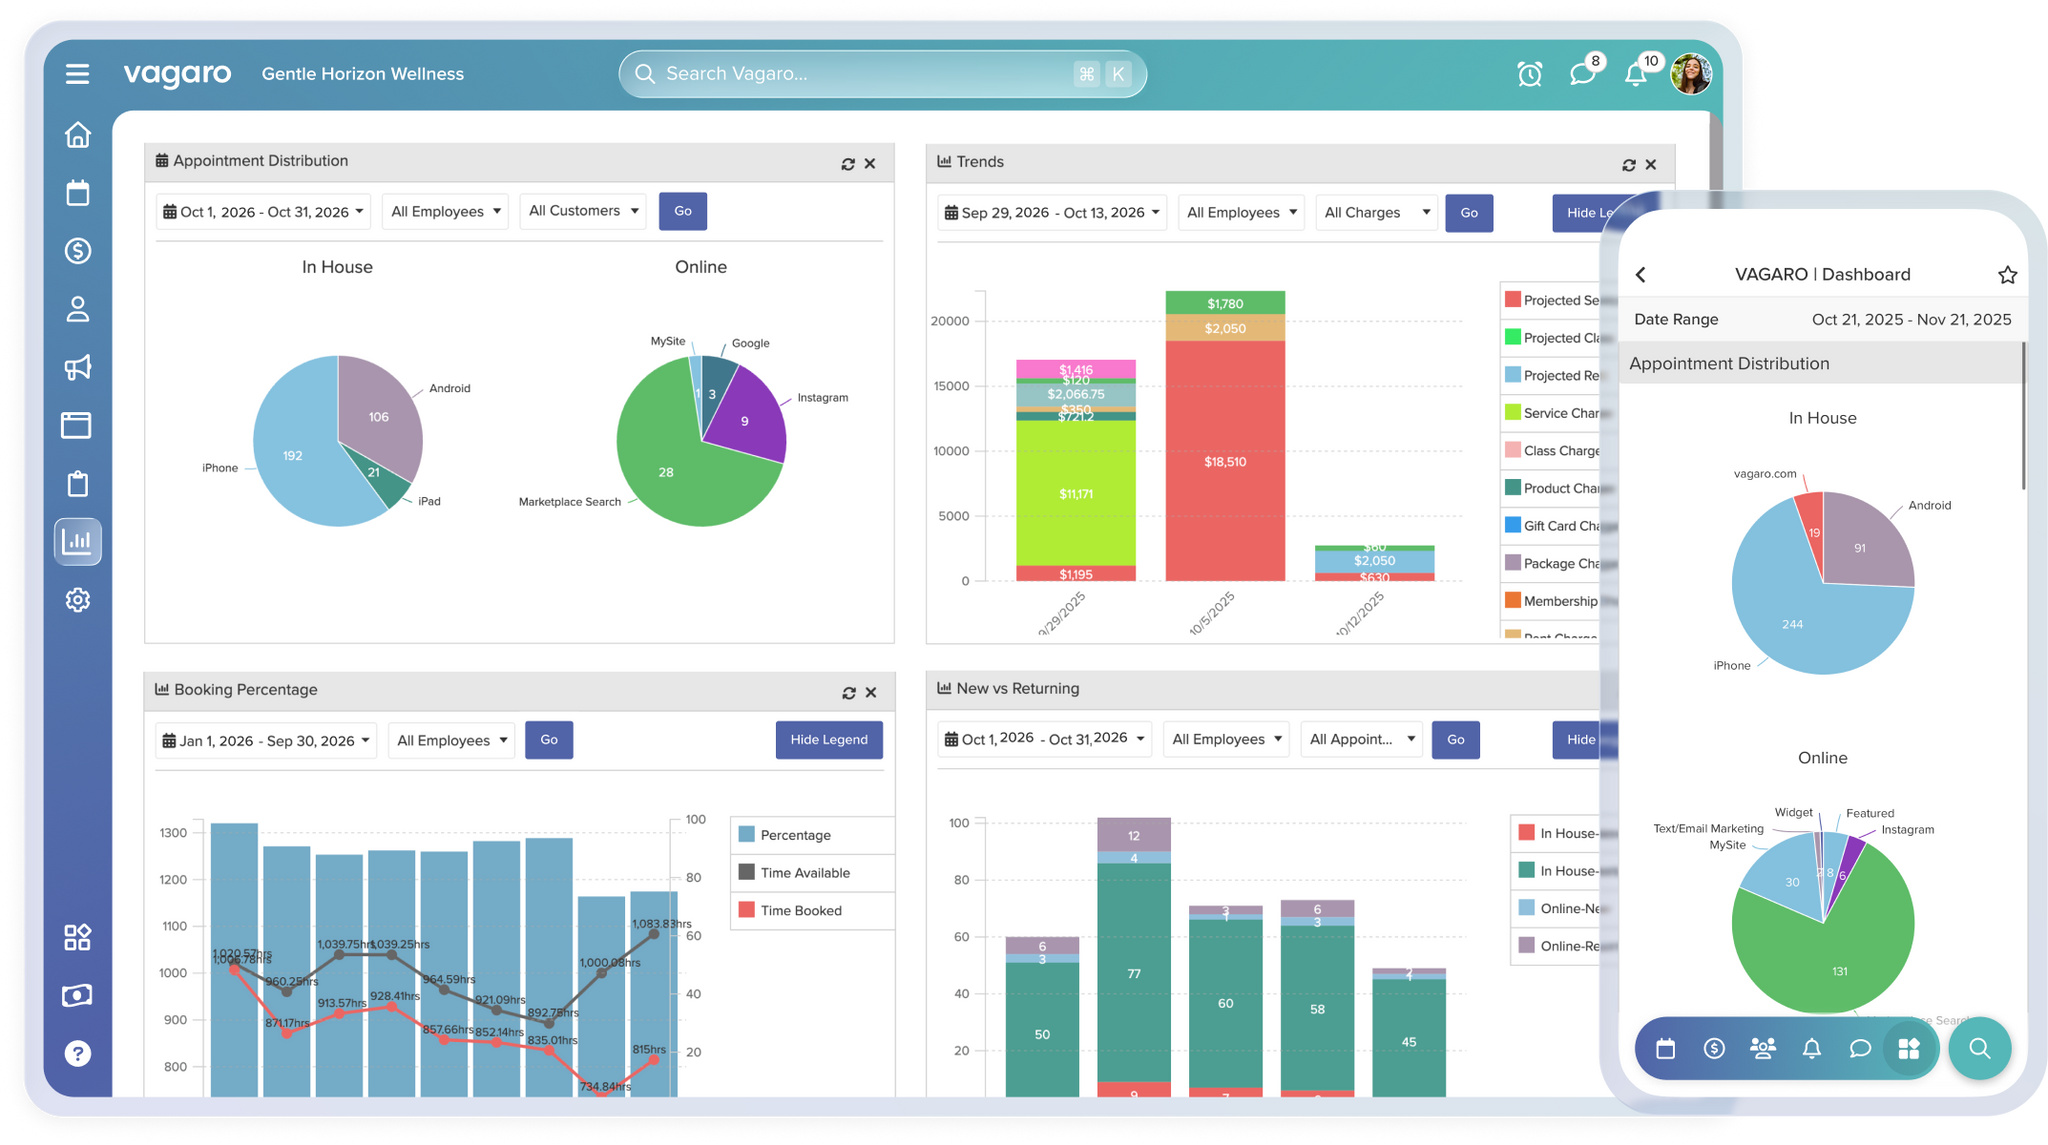Screen dimensions: 2048x1145
Task: Expand All Employees dropdown in New vs Returning
Action: point(1226,740)
